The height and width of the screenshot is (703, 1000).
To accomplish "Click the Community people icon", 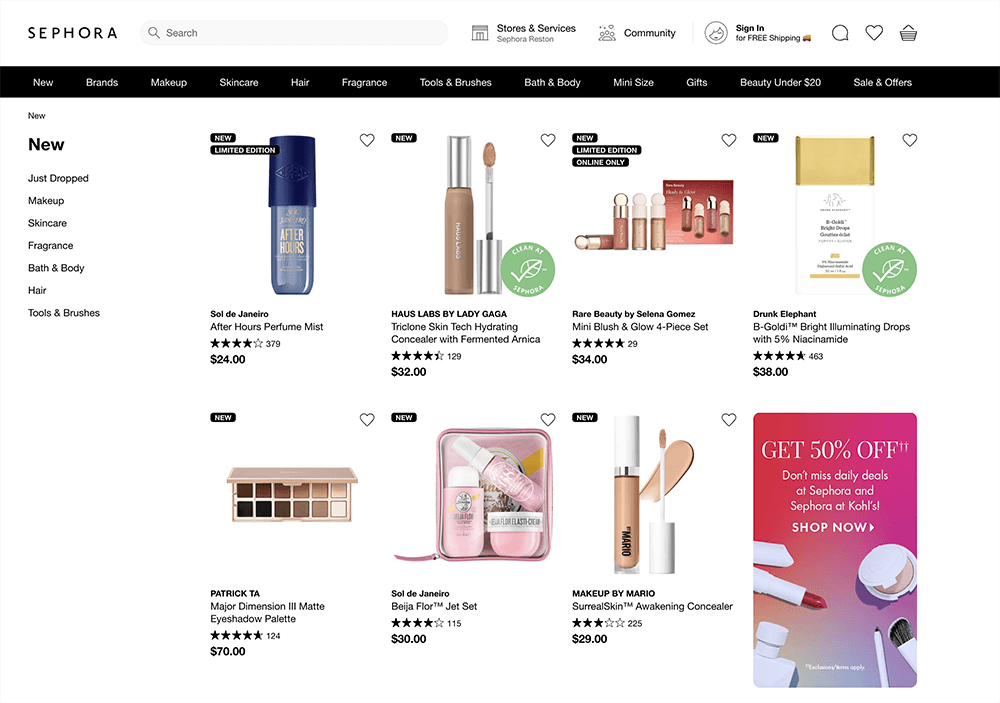I will 607,33.
